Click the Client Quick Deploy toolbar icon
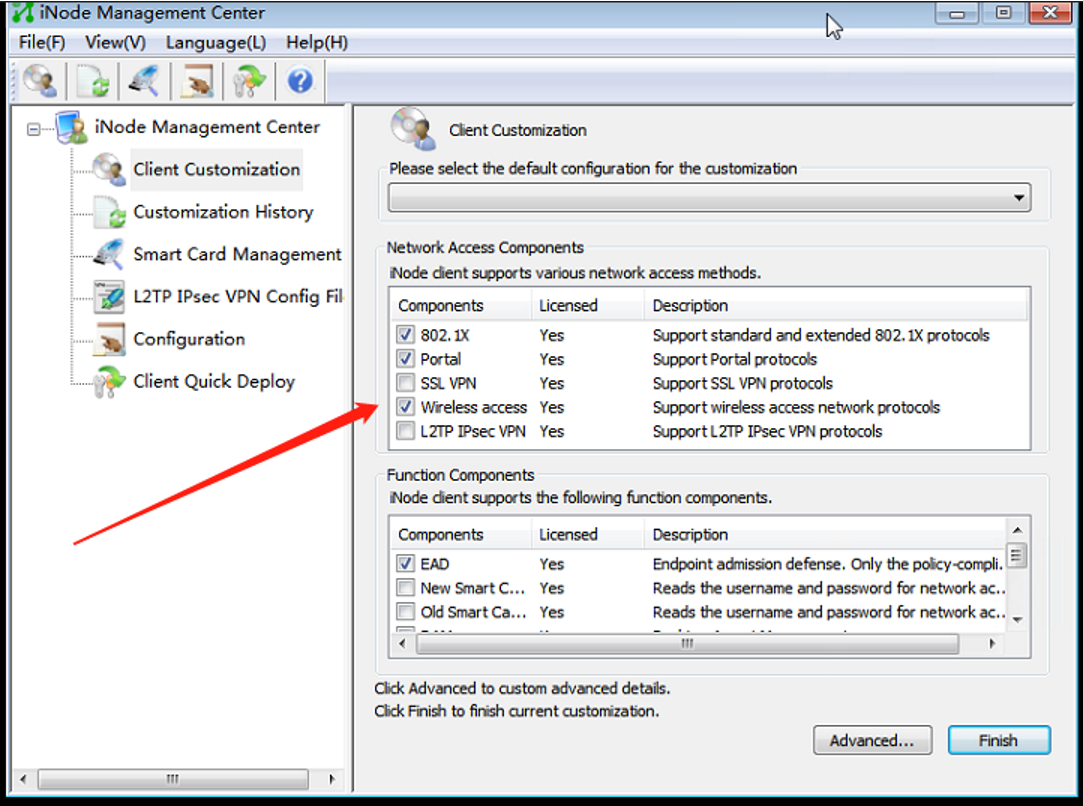The width and height of the screenshot is (1083, 806). click(x=249, y=81)
